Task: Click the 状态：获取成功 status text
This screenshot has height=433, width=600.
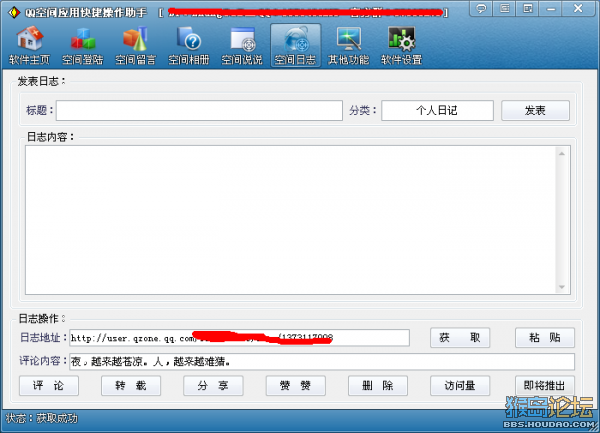Action: (41, 418)
